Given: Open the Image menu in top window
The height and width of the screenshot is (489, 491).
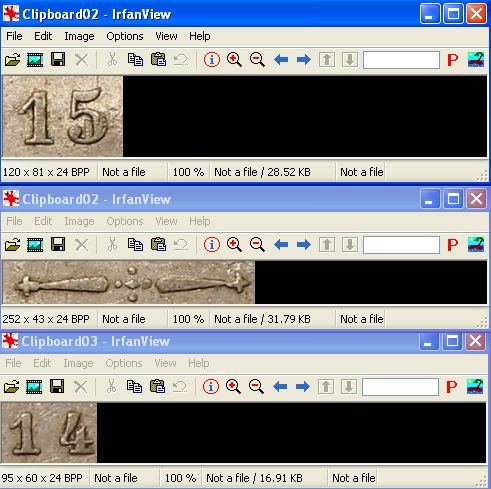Looking at the screenshot, I should pyautogui.click(x=79, y=36).
